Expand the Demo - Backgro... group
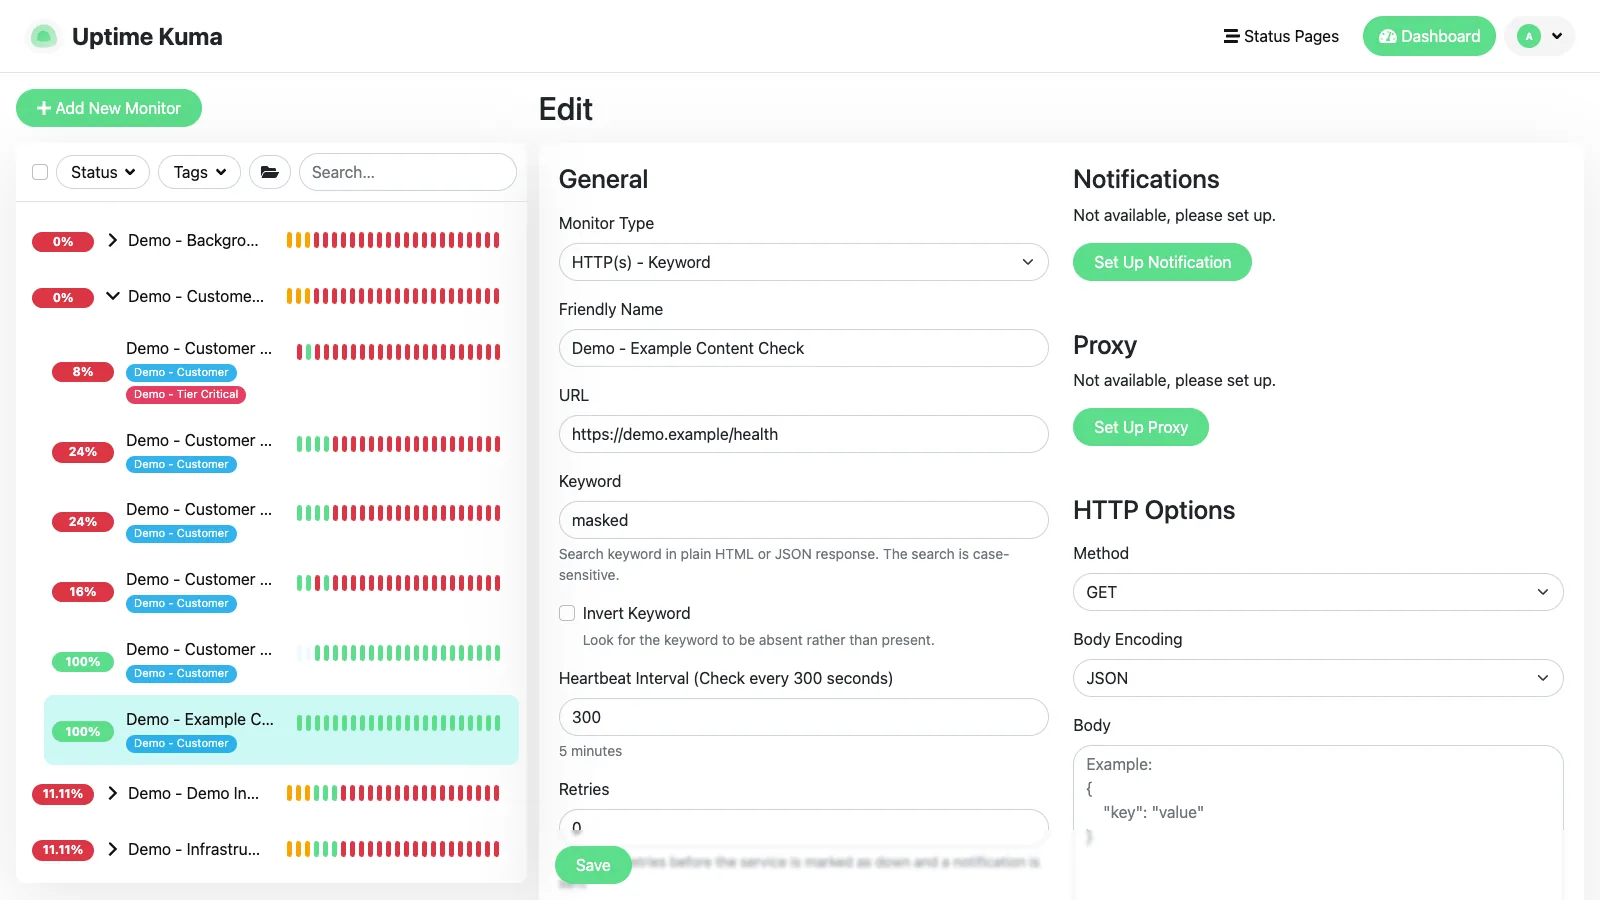 coord(113,240)
